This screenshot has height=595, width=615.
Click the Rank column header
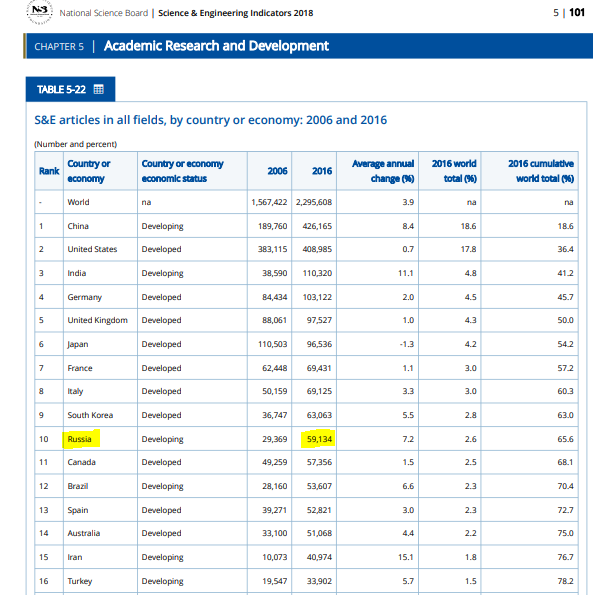pos(49,171)
